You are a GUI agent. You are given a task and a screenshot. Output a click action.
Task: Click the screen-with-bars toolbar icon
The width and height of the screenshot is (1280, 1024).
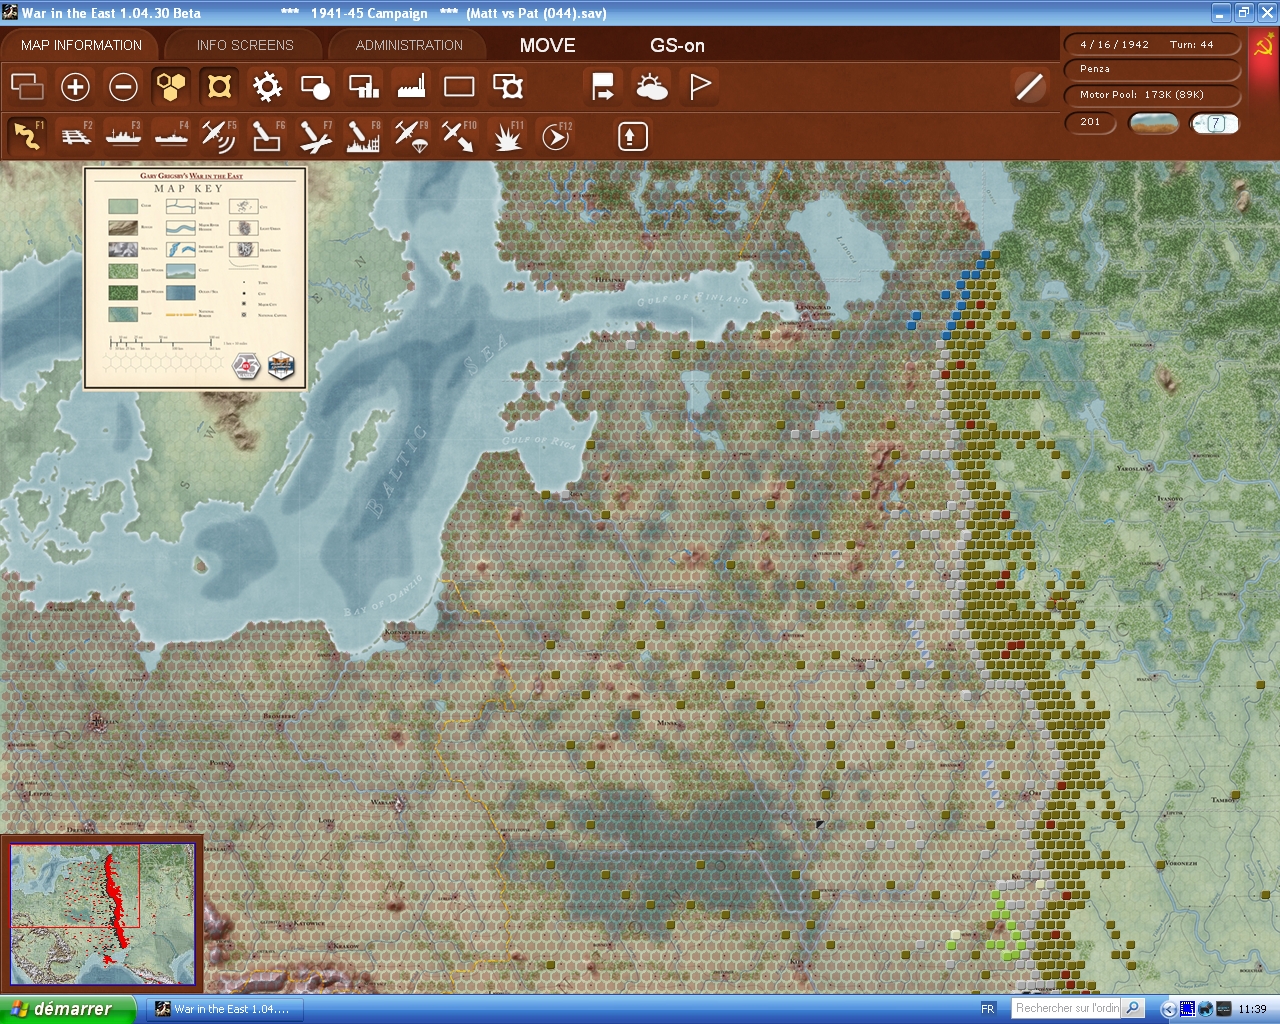tap(363, 87)
